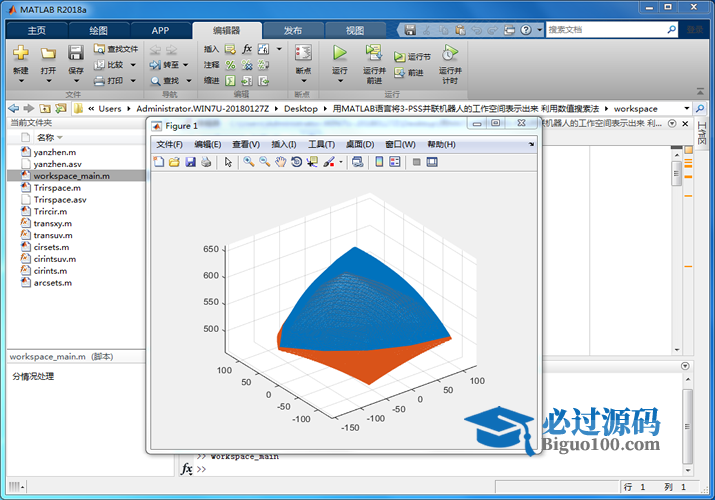Click Figure 1 New Figure icon
715x500 pixels.
159,162
